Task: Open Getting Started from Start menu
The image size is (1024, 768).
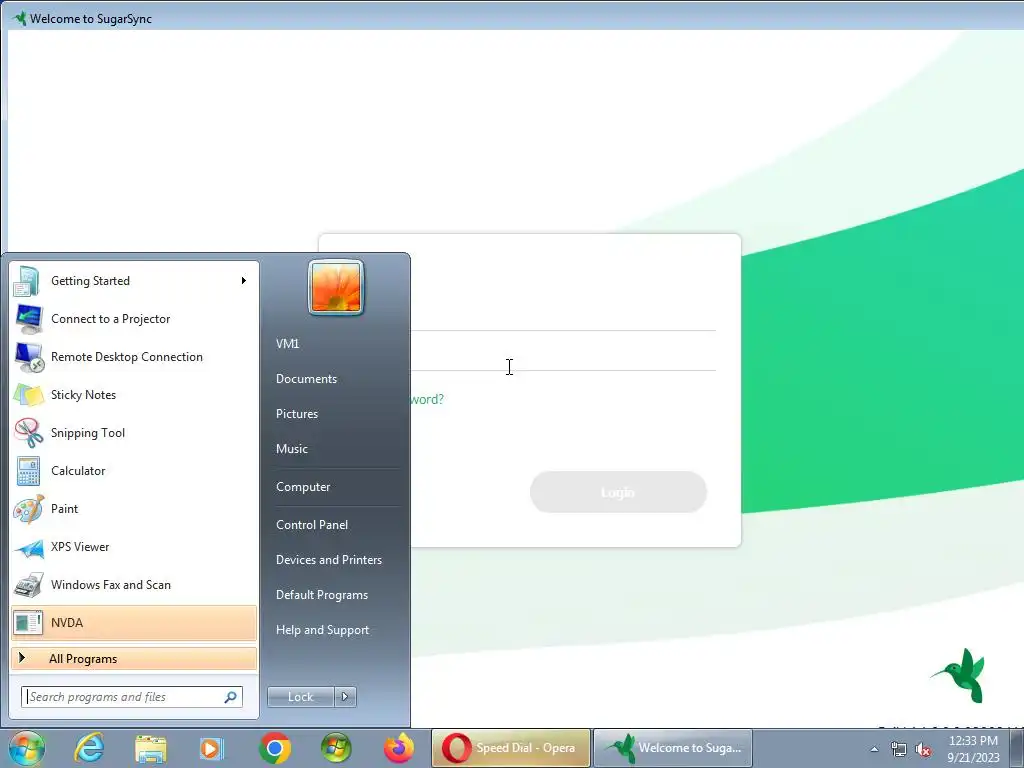Action: pyautogui.click(x=134, y=281)
